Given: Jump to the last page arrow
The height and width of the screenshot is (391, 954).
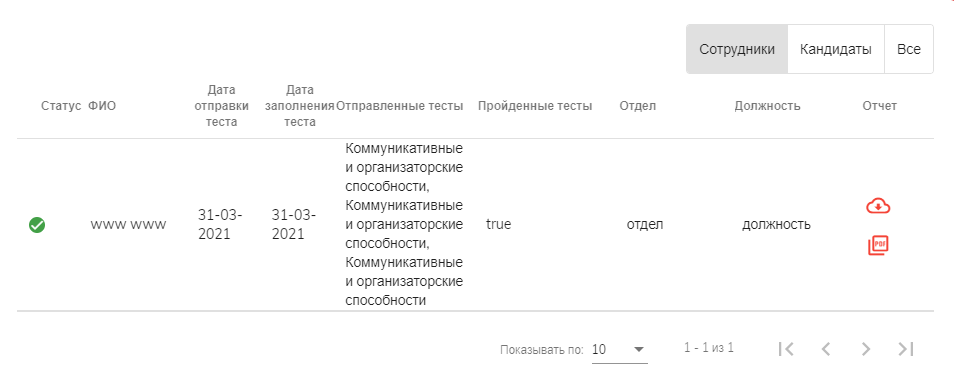Looking at the screenshot, I should [907, 349].
